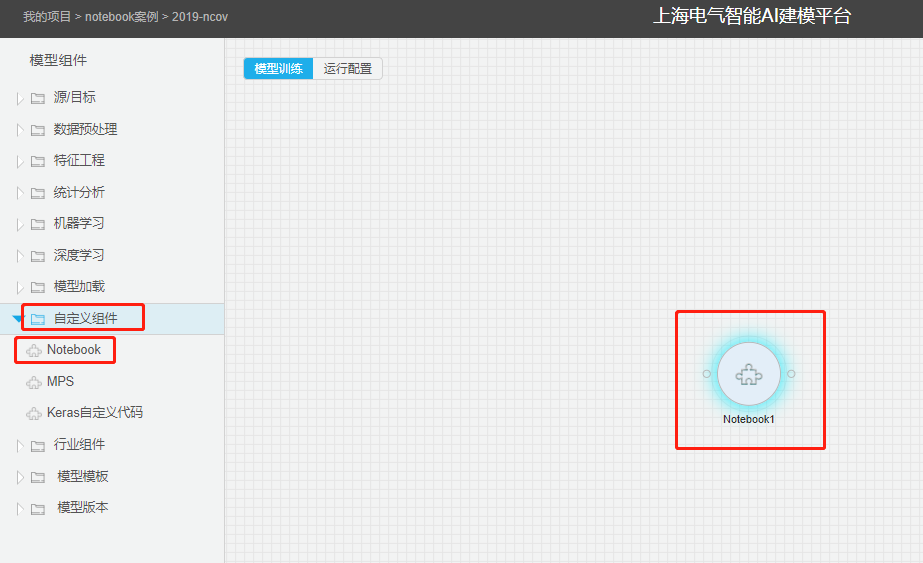Click the output port of Notebook1 node
Image resolution: width=923 pixels, height=563 pixels.
pyautogui.click(x=791, y=374)
